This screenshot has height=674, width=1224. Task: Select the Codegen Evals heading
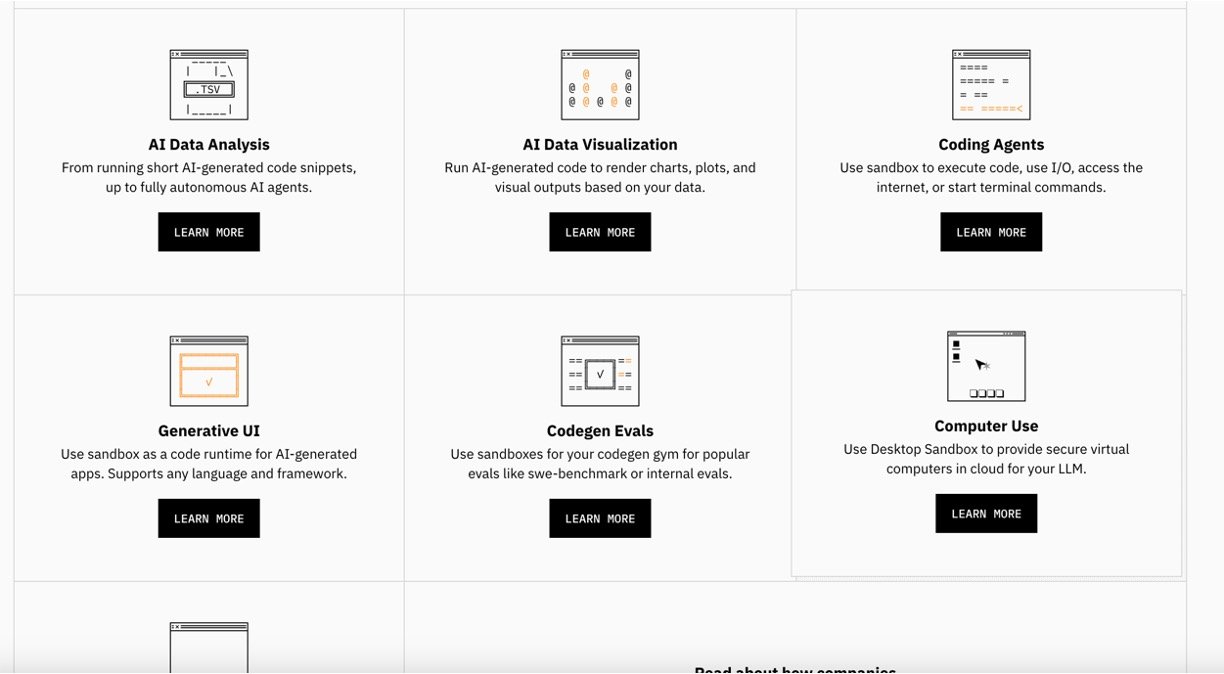600,431
